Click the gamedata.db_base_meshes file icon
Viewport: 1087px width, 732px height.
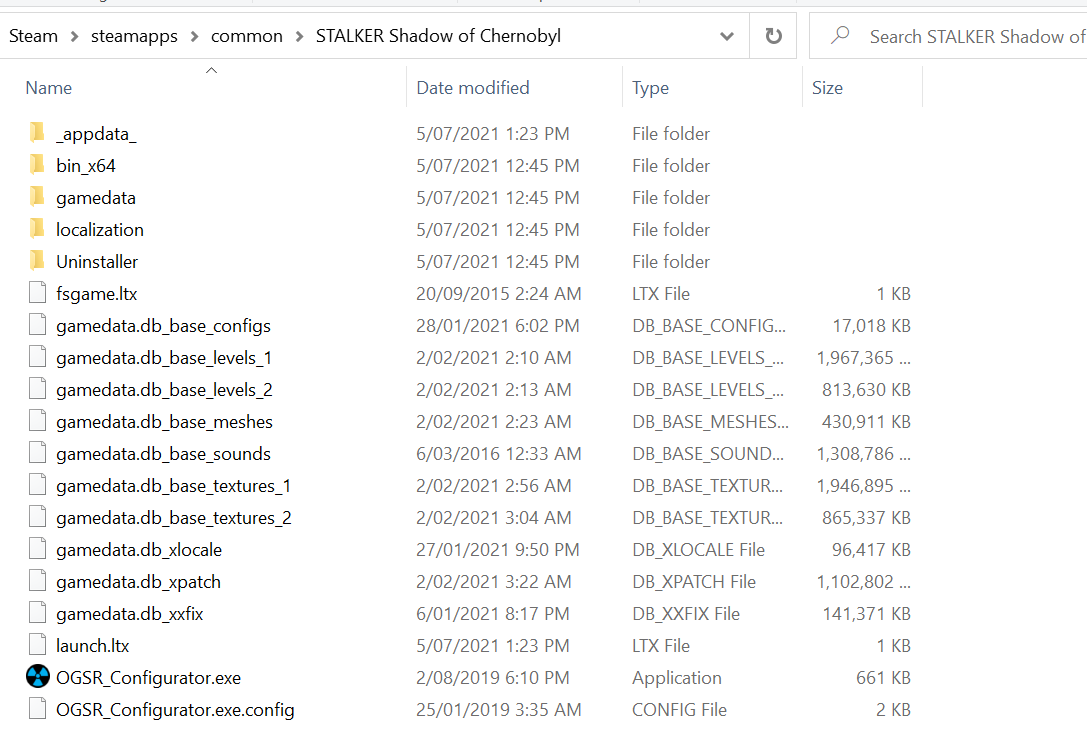(37, 420)
